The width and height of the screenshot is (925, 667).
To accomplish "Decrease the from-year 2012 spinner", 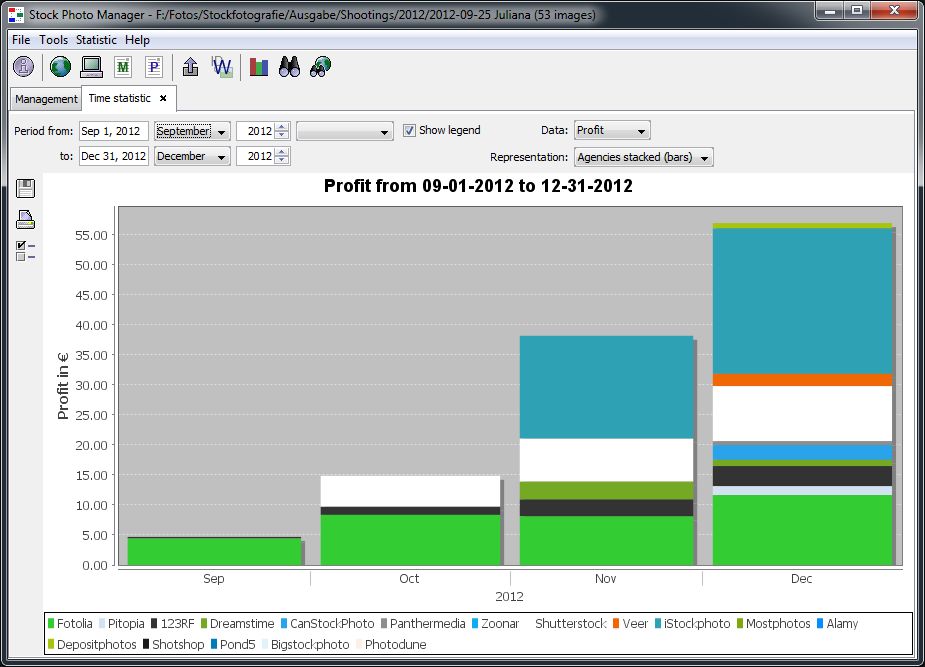I will click(282, 135).
